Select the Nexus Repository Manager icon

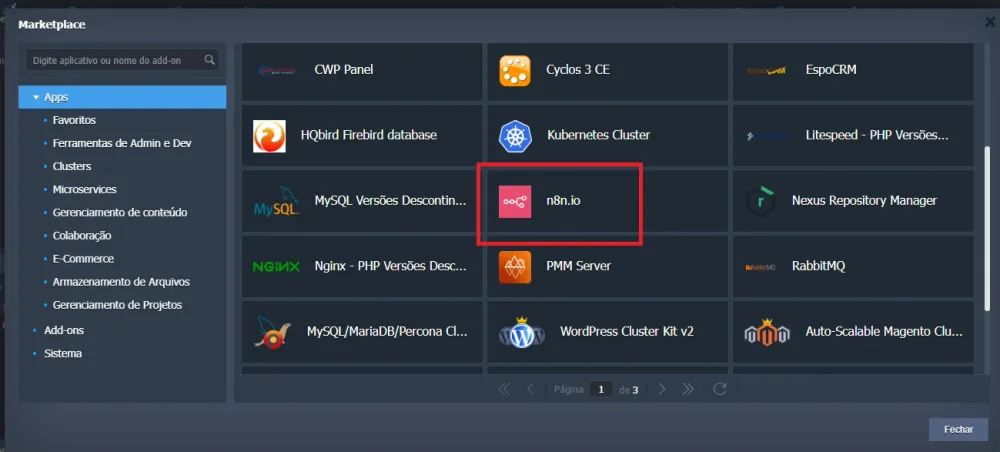pos(761,201)
